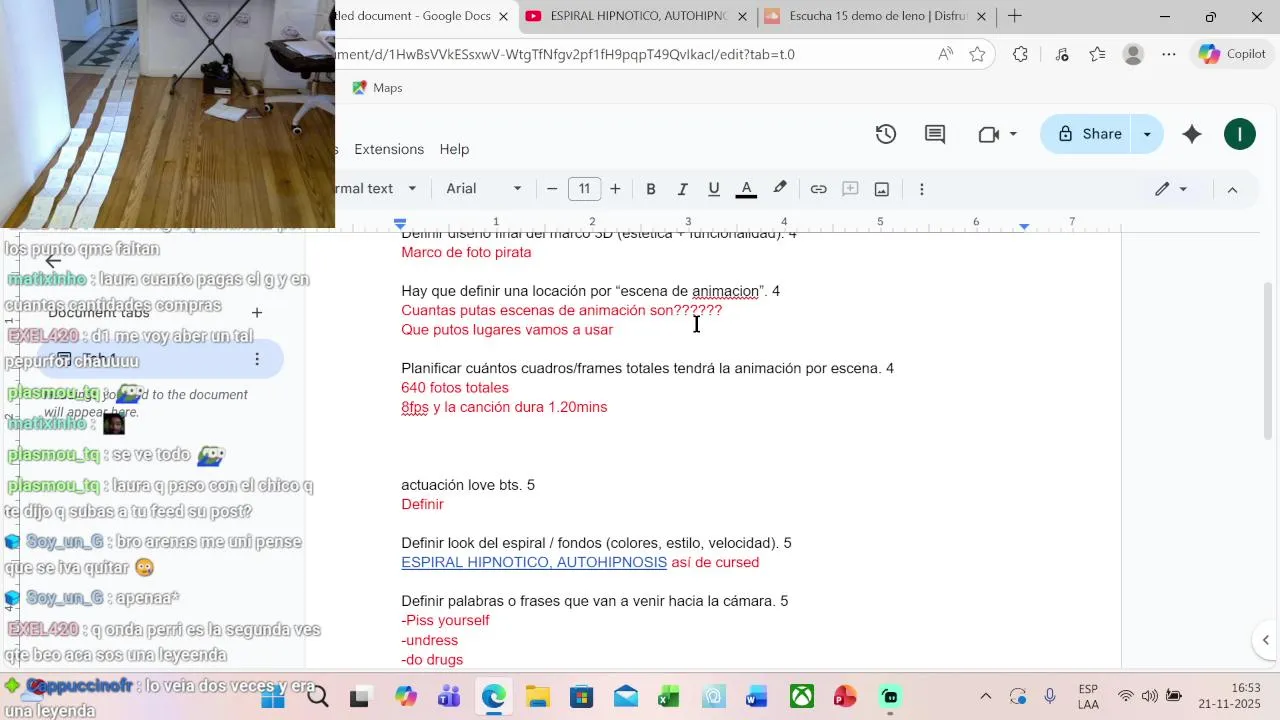Viewport: 1280px width, 720px height.
Task: Click the first line indent ruler marker
Action: pyautogui.click(x=400, y=220)
